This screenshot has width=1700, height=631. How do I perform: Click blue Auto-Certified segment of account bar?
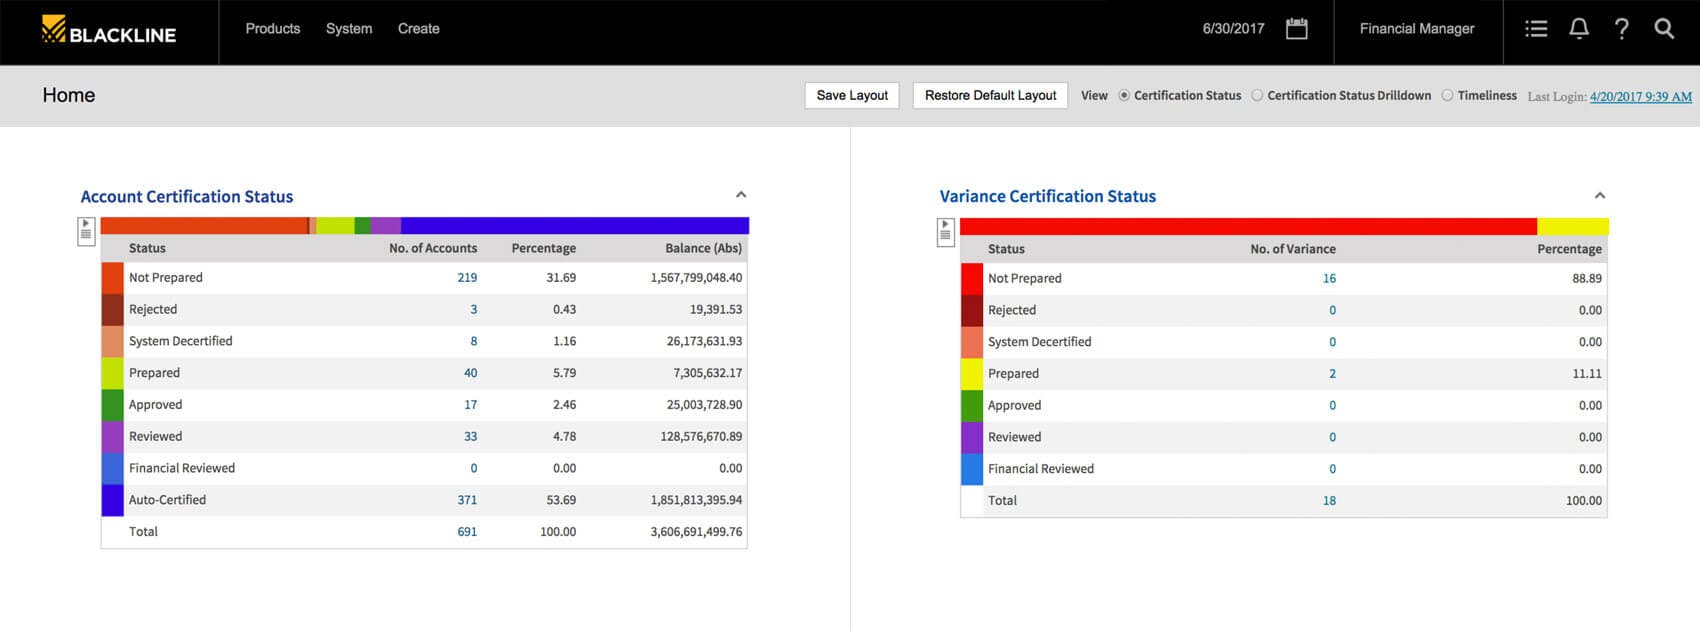pyautogui.click(x=575, y=226)
